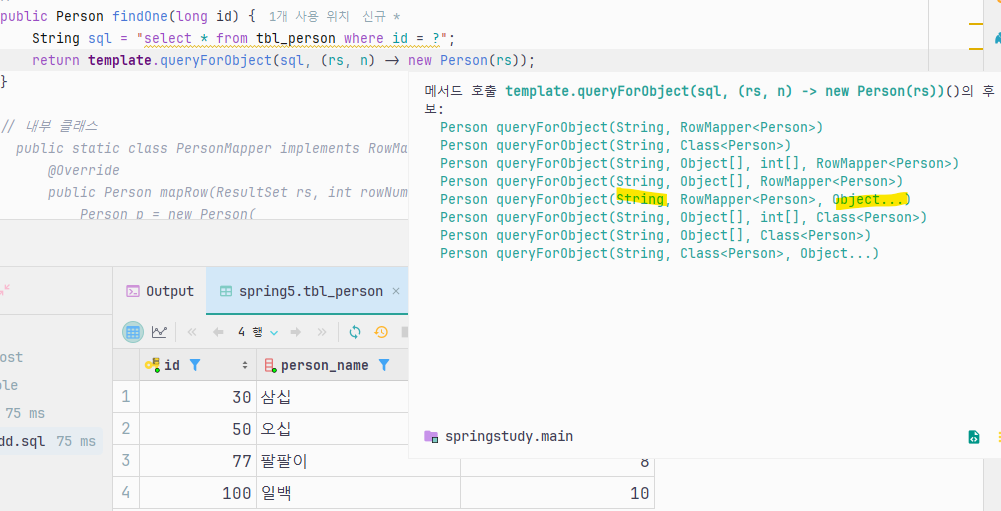Select the cell with id 100
Screen dimensions: 1001x511
coord(198,492)
